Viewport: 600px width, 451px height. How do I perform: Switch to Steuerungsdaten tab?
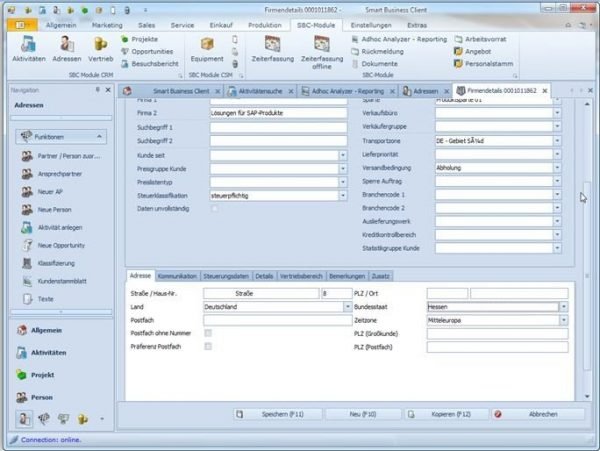(x=226, y=276)
